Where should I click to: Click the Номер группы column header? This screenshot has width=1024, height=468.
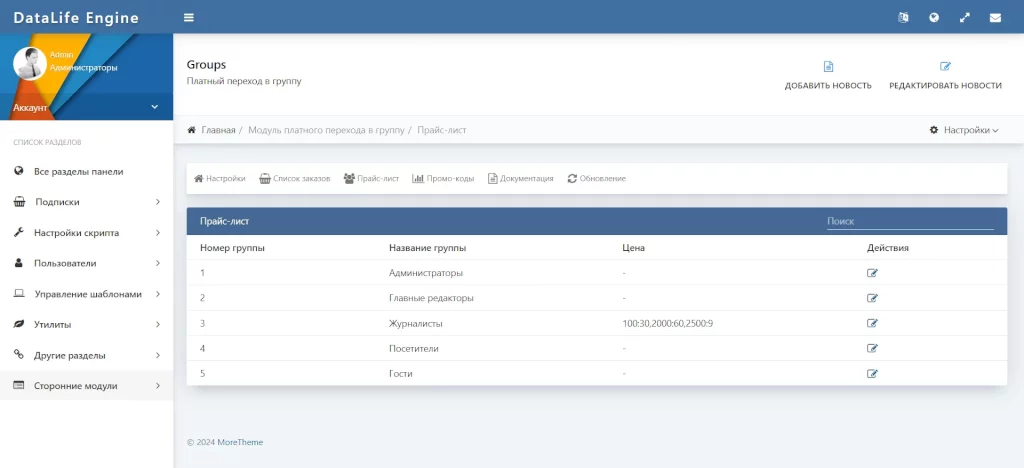(x=232, y=248)
